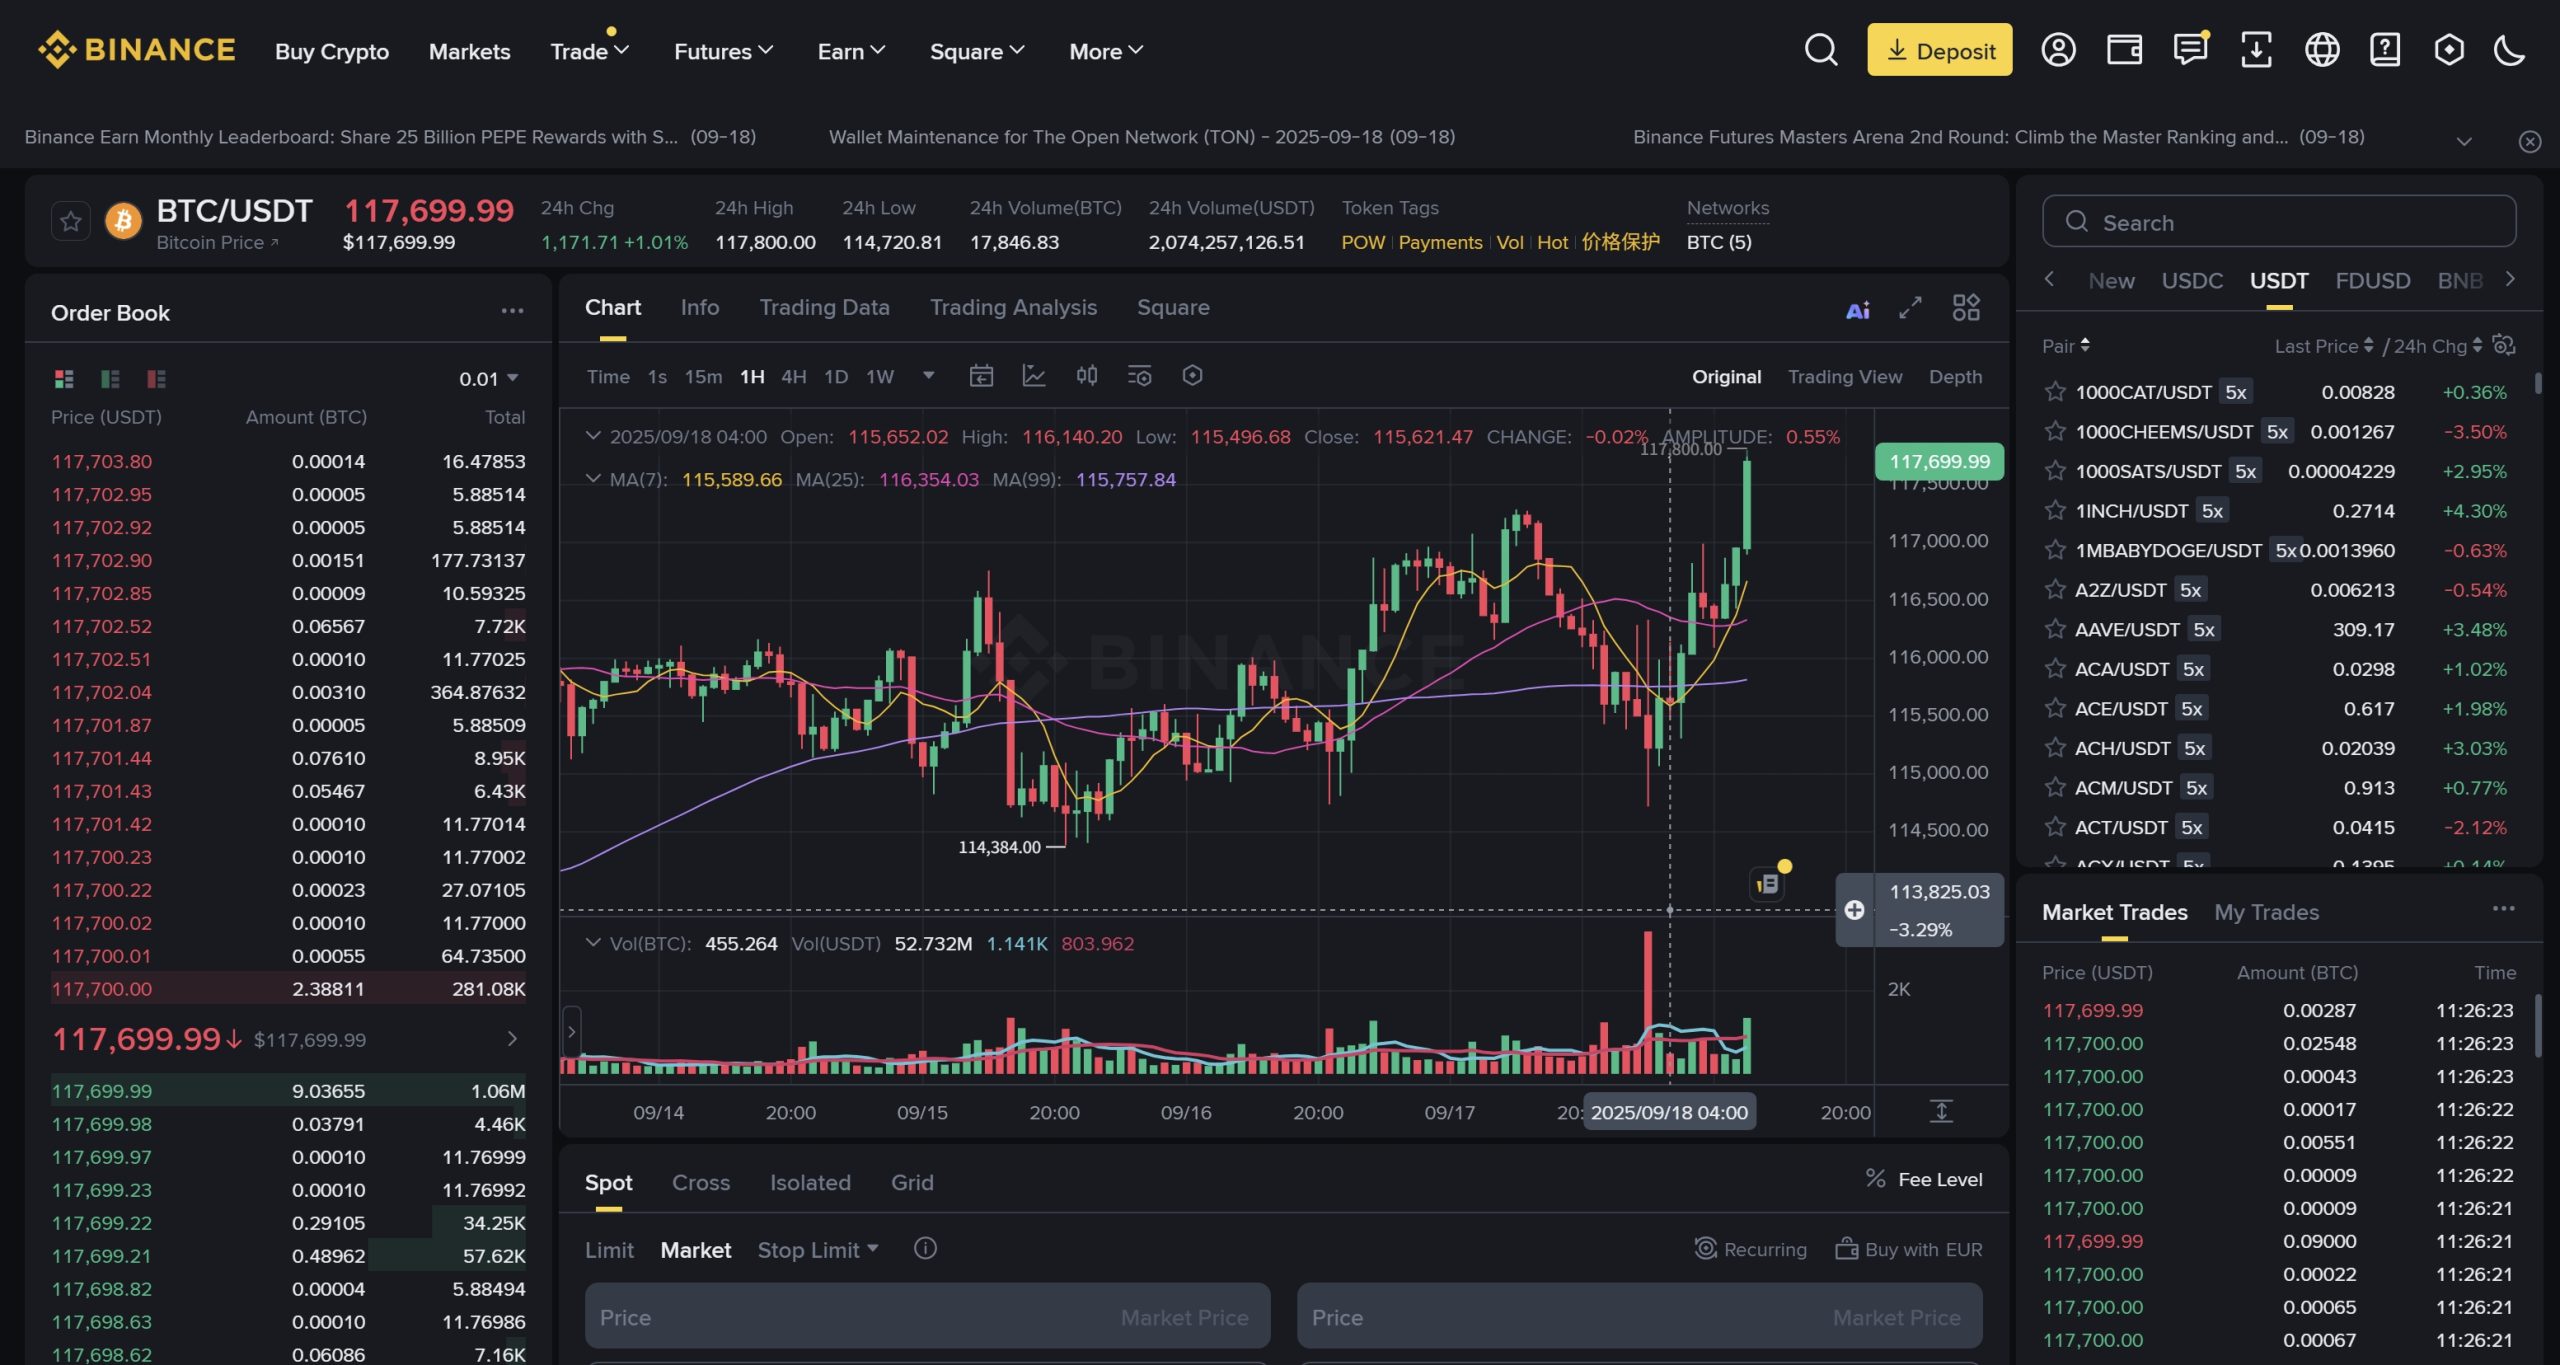Open the technical indicators line-chart icon
Image resolution: width=2560 pixels, height=1365 pixels.
pos(1034,376)
